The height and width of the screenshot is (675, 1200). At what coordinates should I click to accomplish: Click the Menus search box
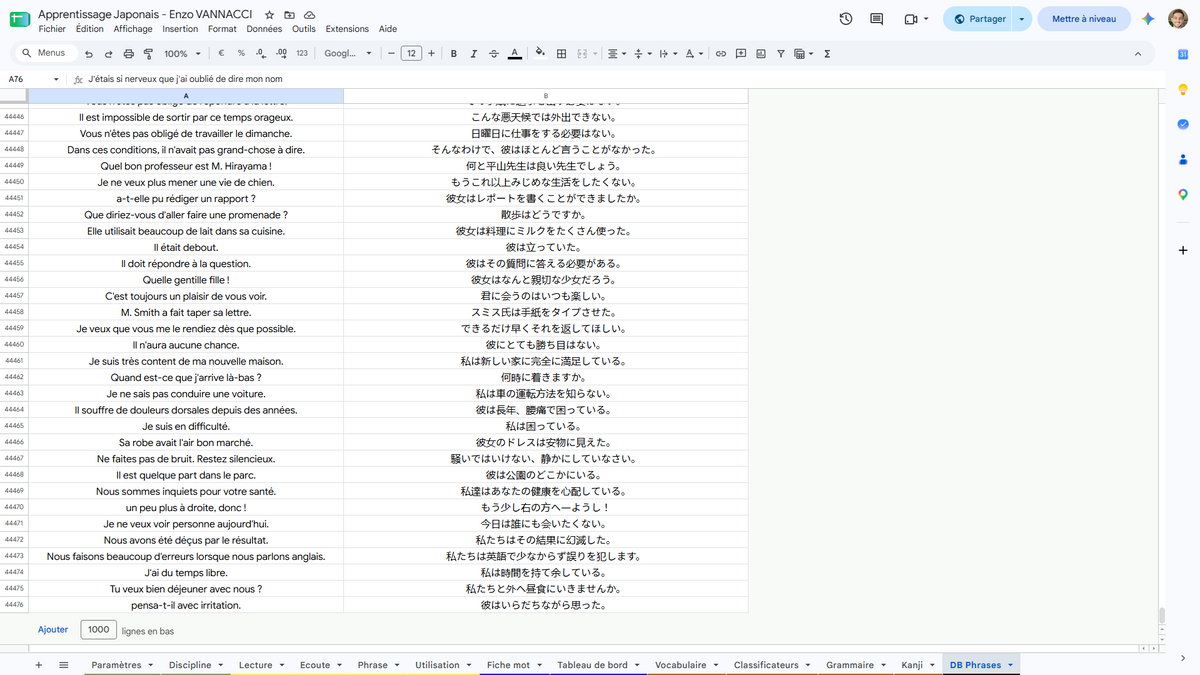click(43, 53)
